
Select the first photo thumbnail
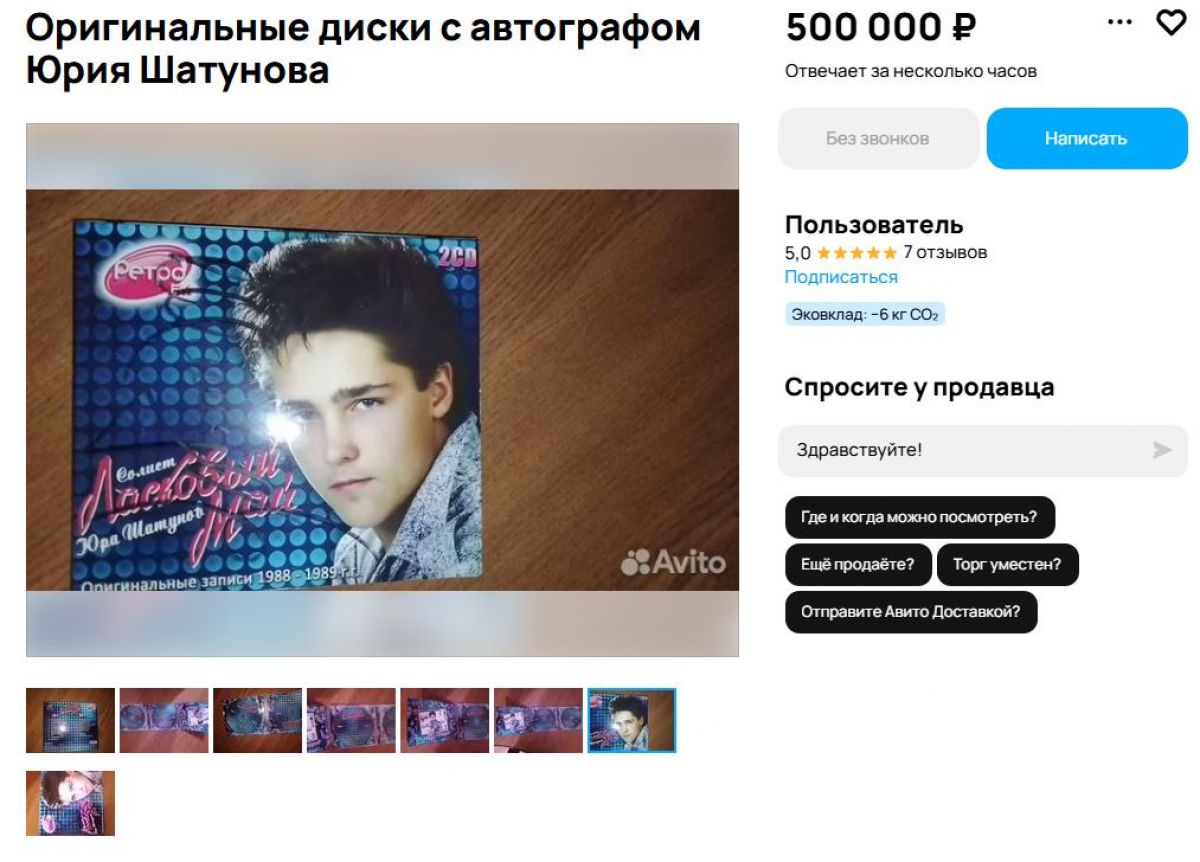tap(70, 720)
